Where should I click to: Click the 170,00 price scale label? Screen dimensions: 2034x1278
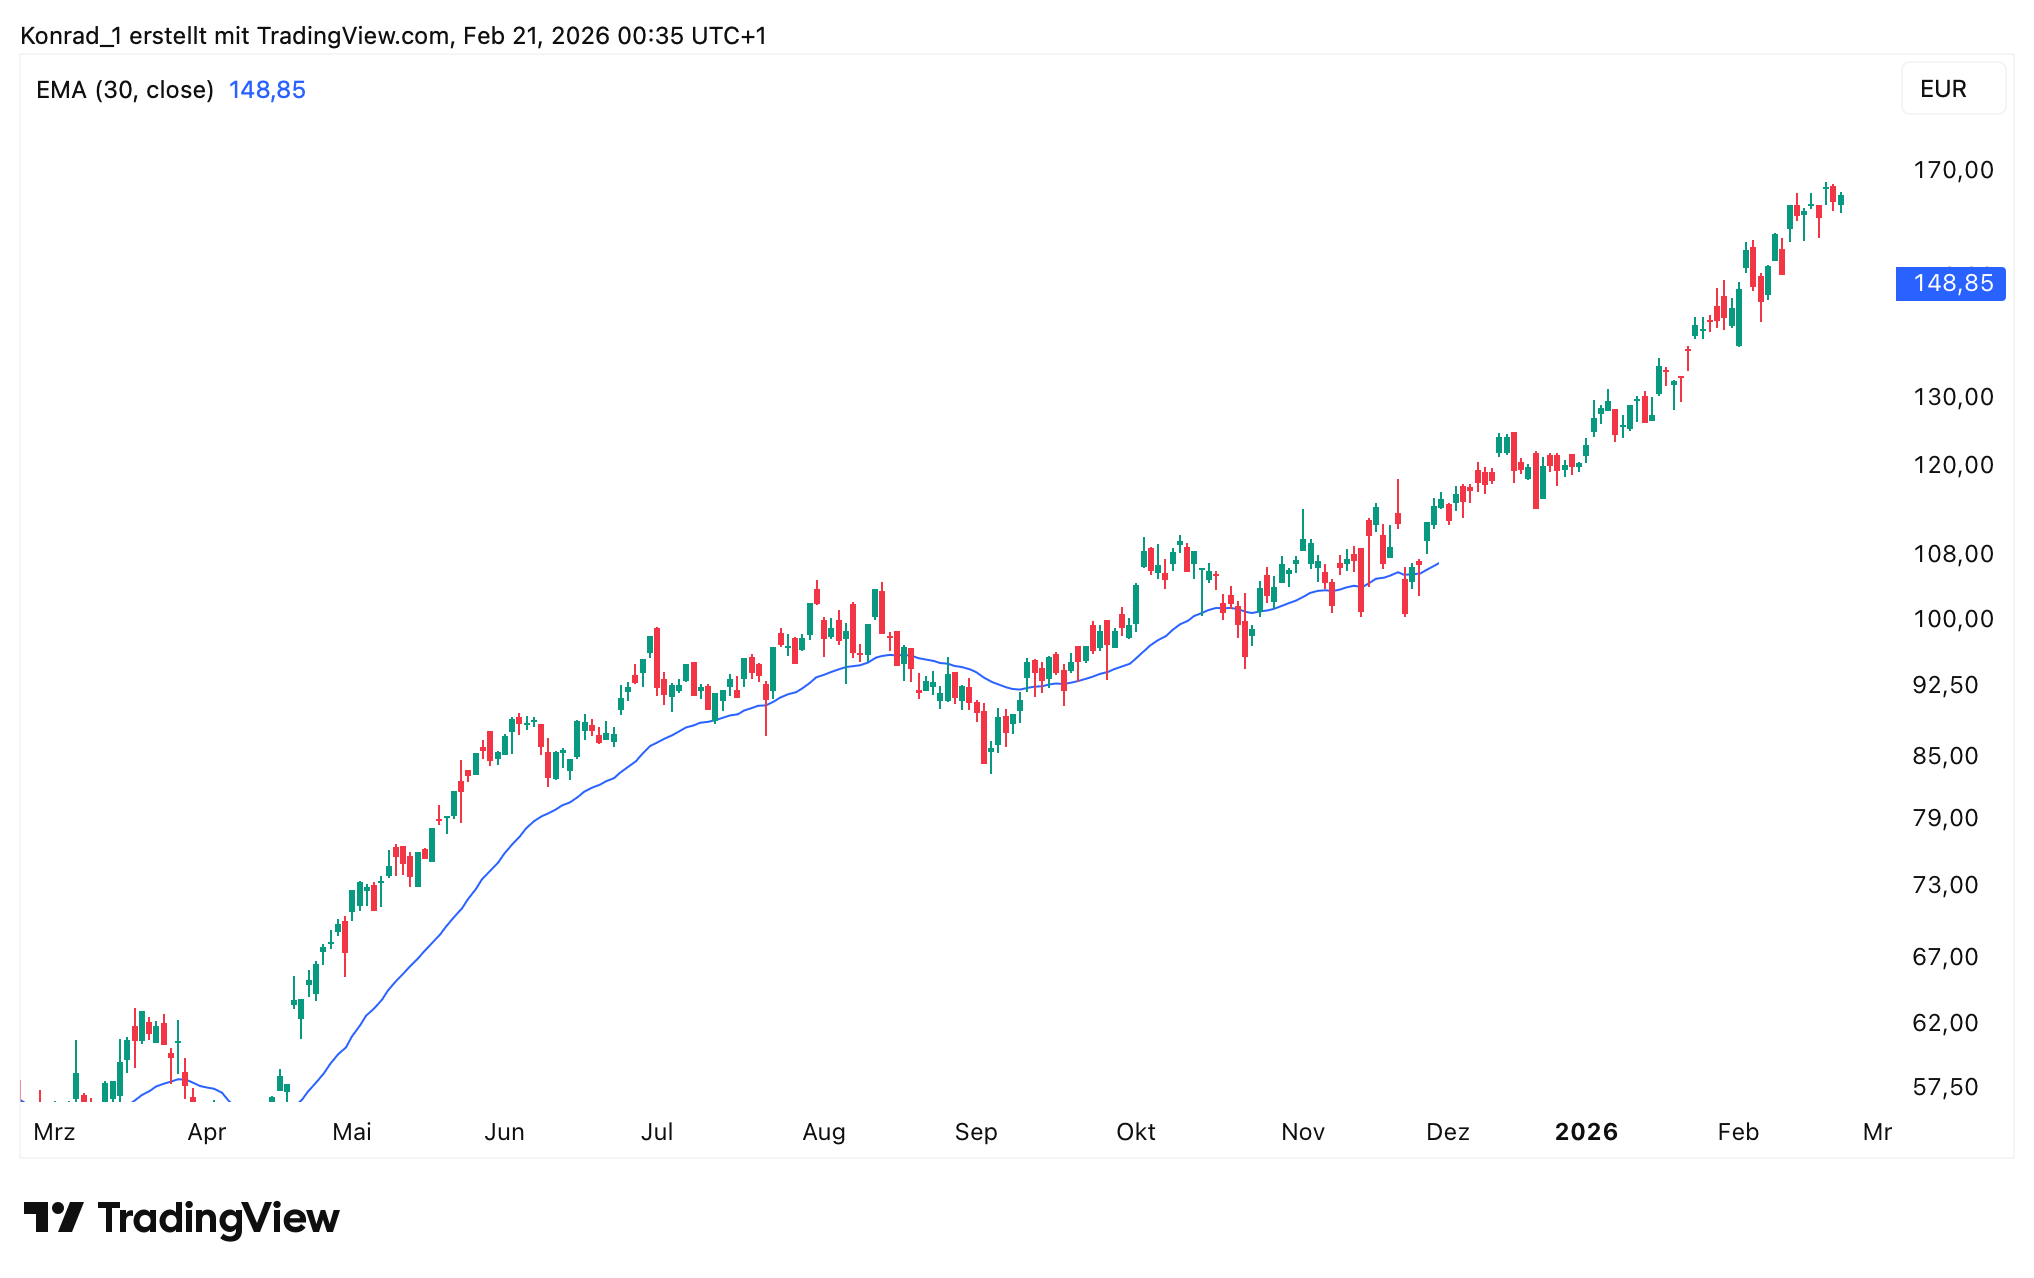pos(1953,170)
